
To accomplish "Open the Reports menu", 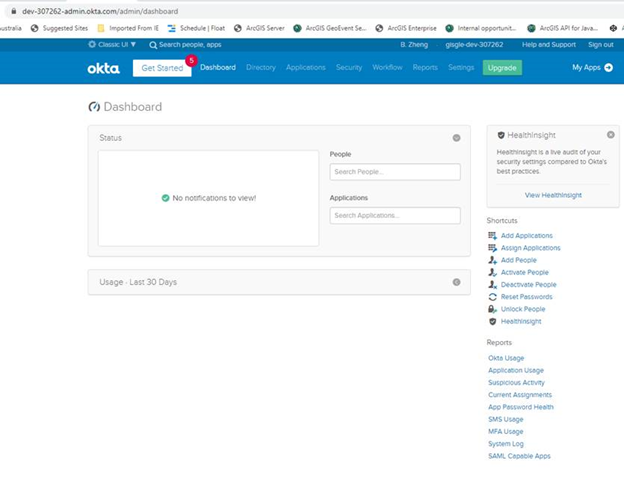I will point(425,67).
